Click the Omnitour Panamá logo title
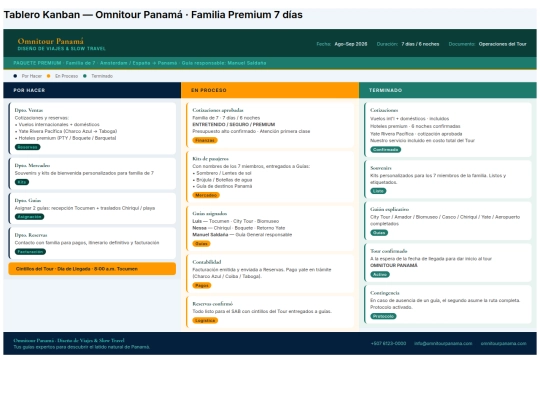 (51, 41)
